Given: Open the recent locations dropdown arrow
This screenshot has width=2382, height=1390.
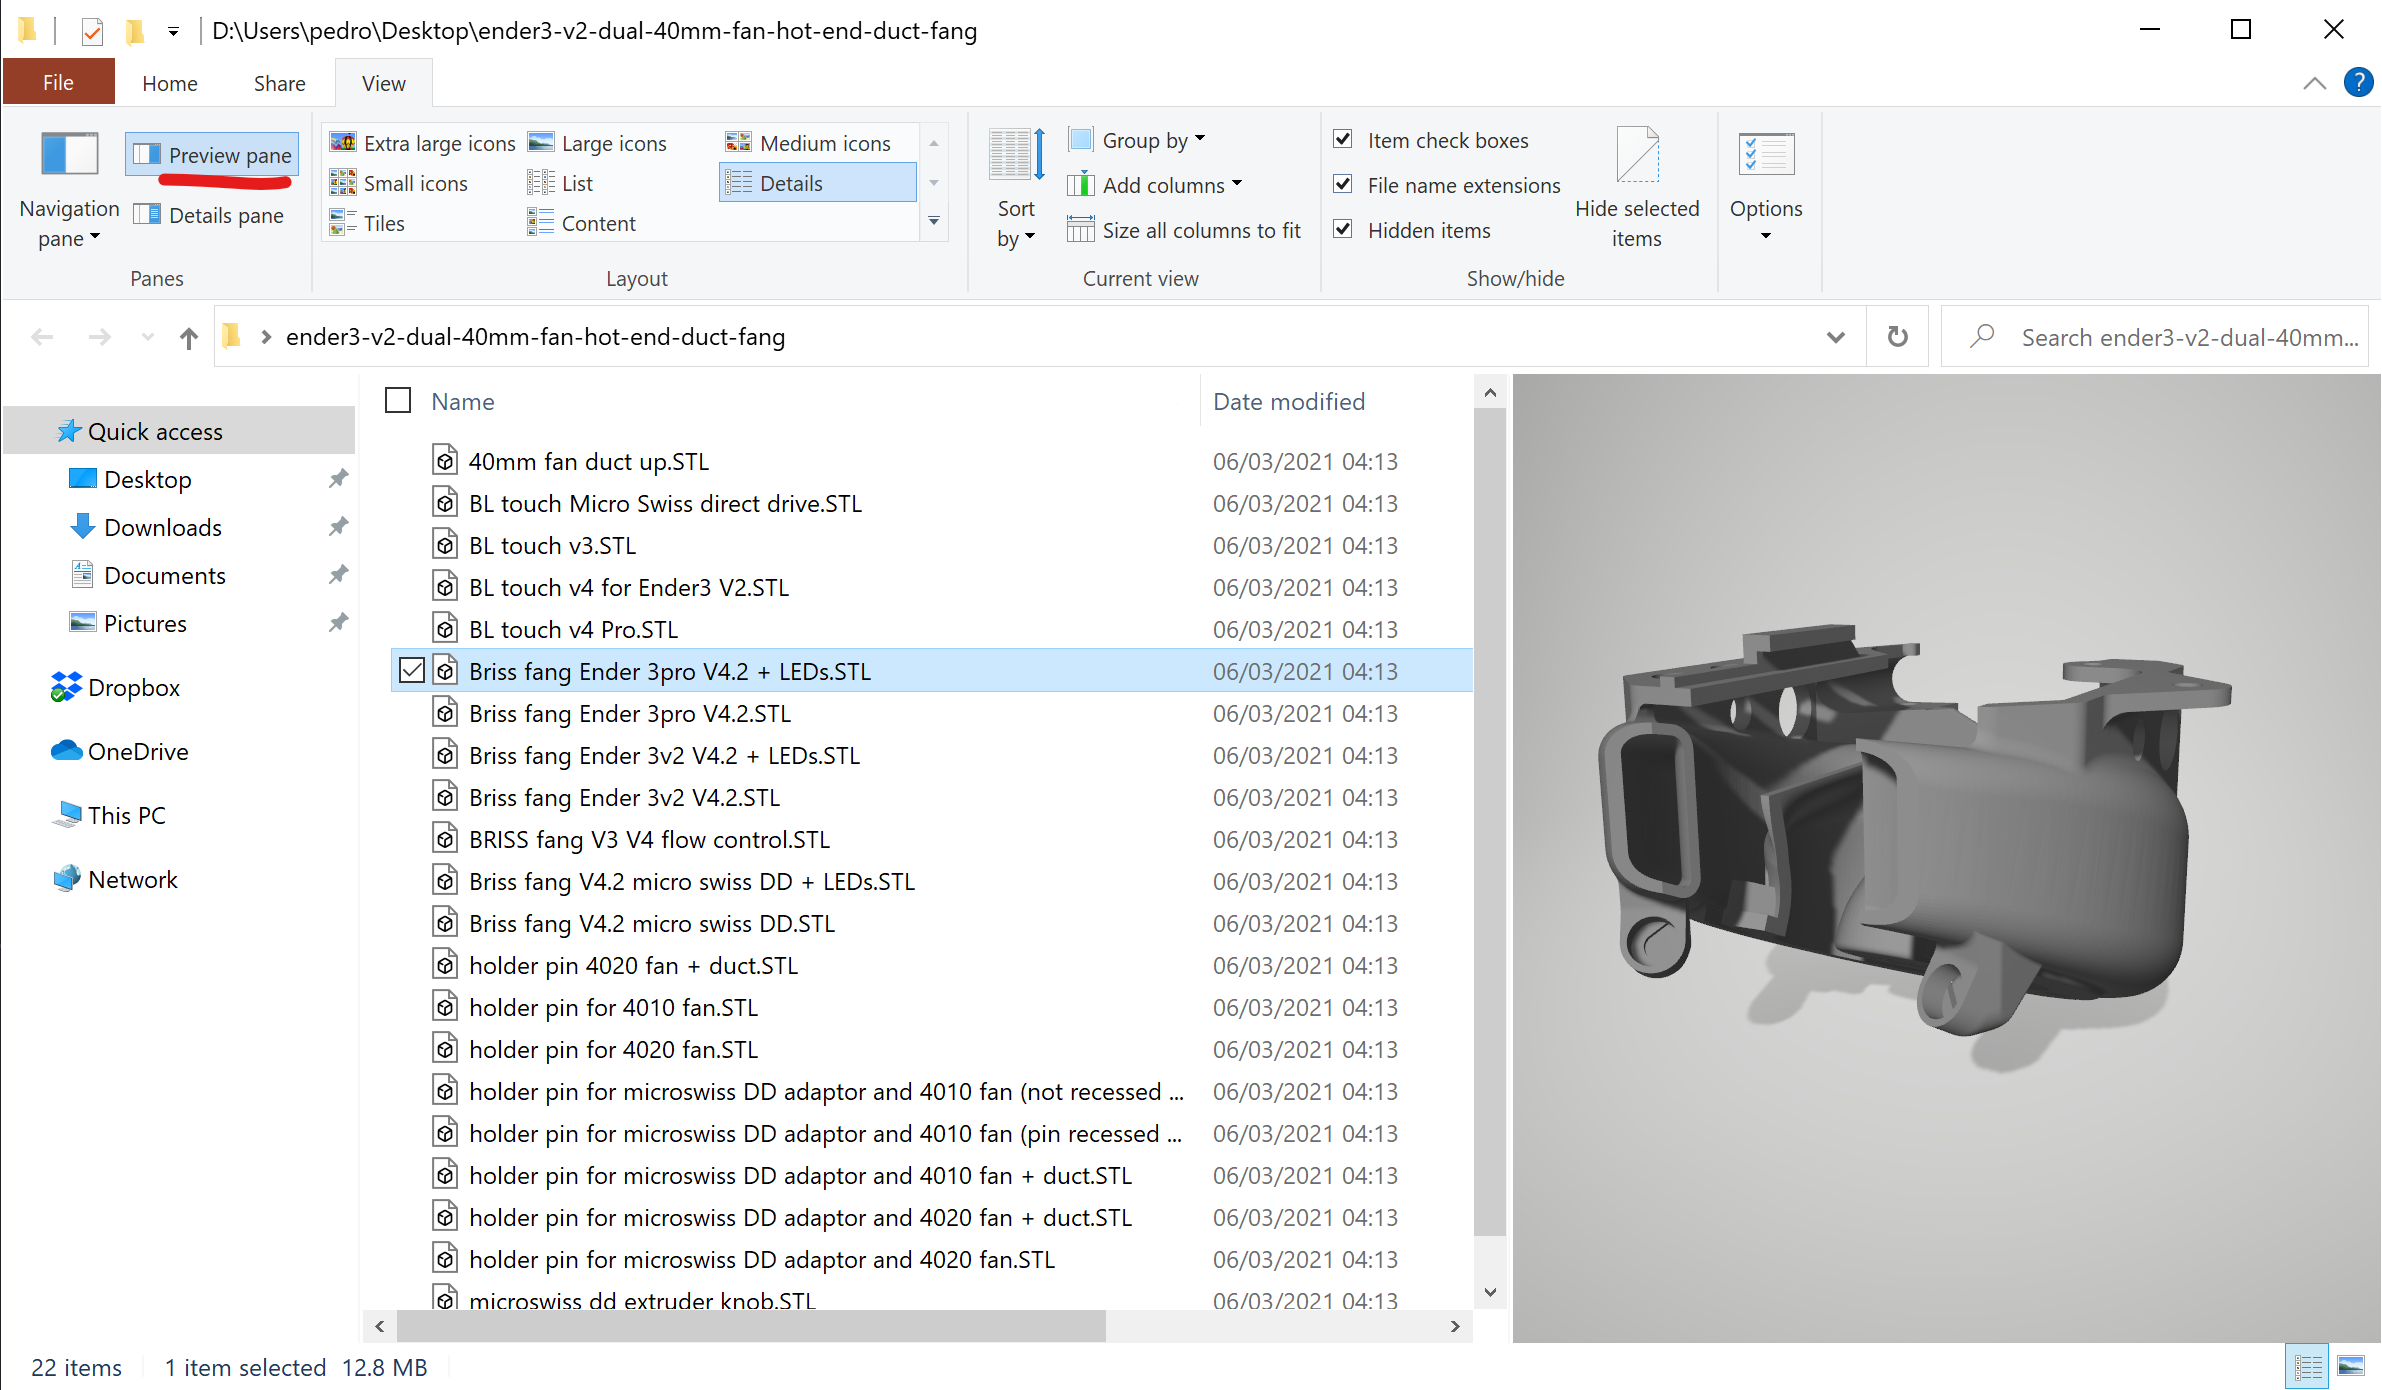Looking at the screenshot, I should pyautogui.click(x=147, y=337).
